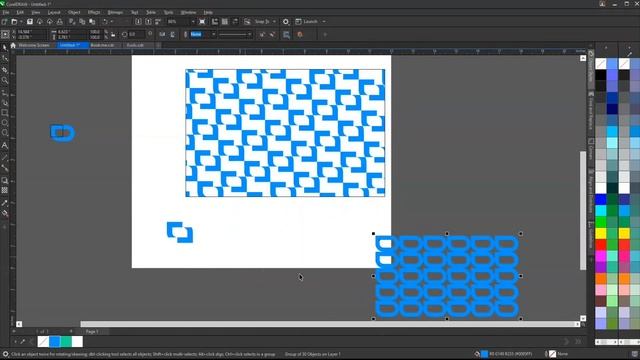Viewport: 640px width, 360px height.
Task: Select the Transparency checkerboard tool
Action: point(4,190)
